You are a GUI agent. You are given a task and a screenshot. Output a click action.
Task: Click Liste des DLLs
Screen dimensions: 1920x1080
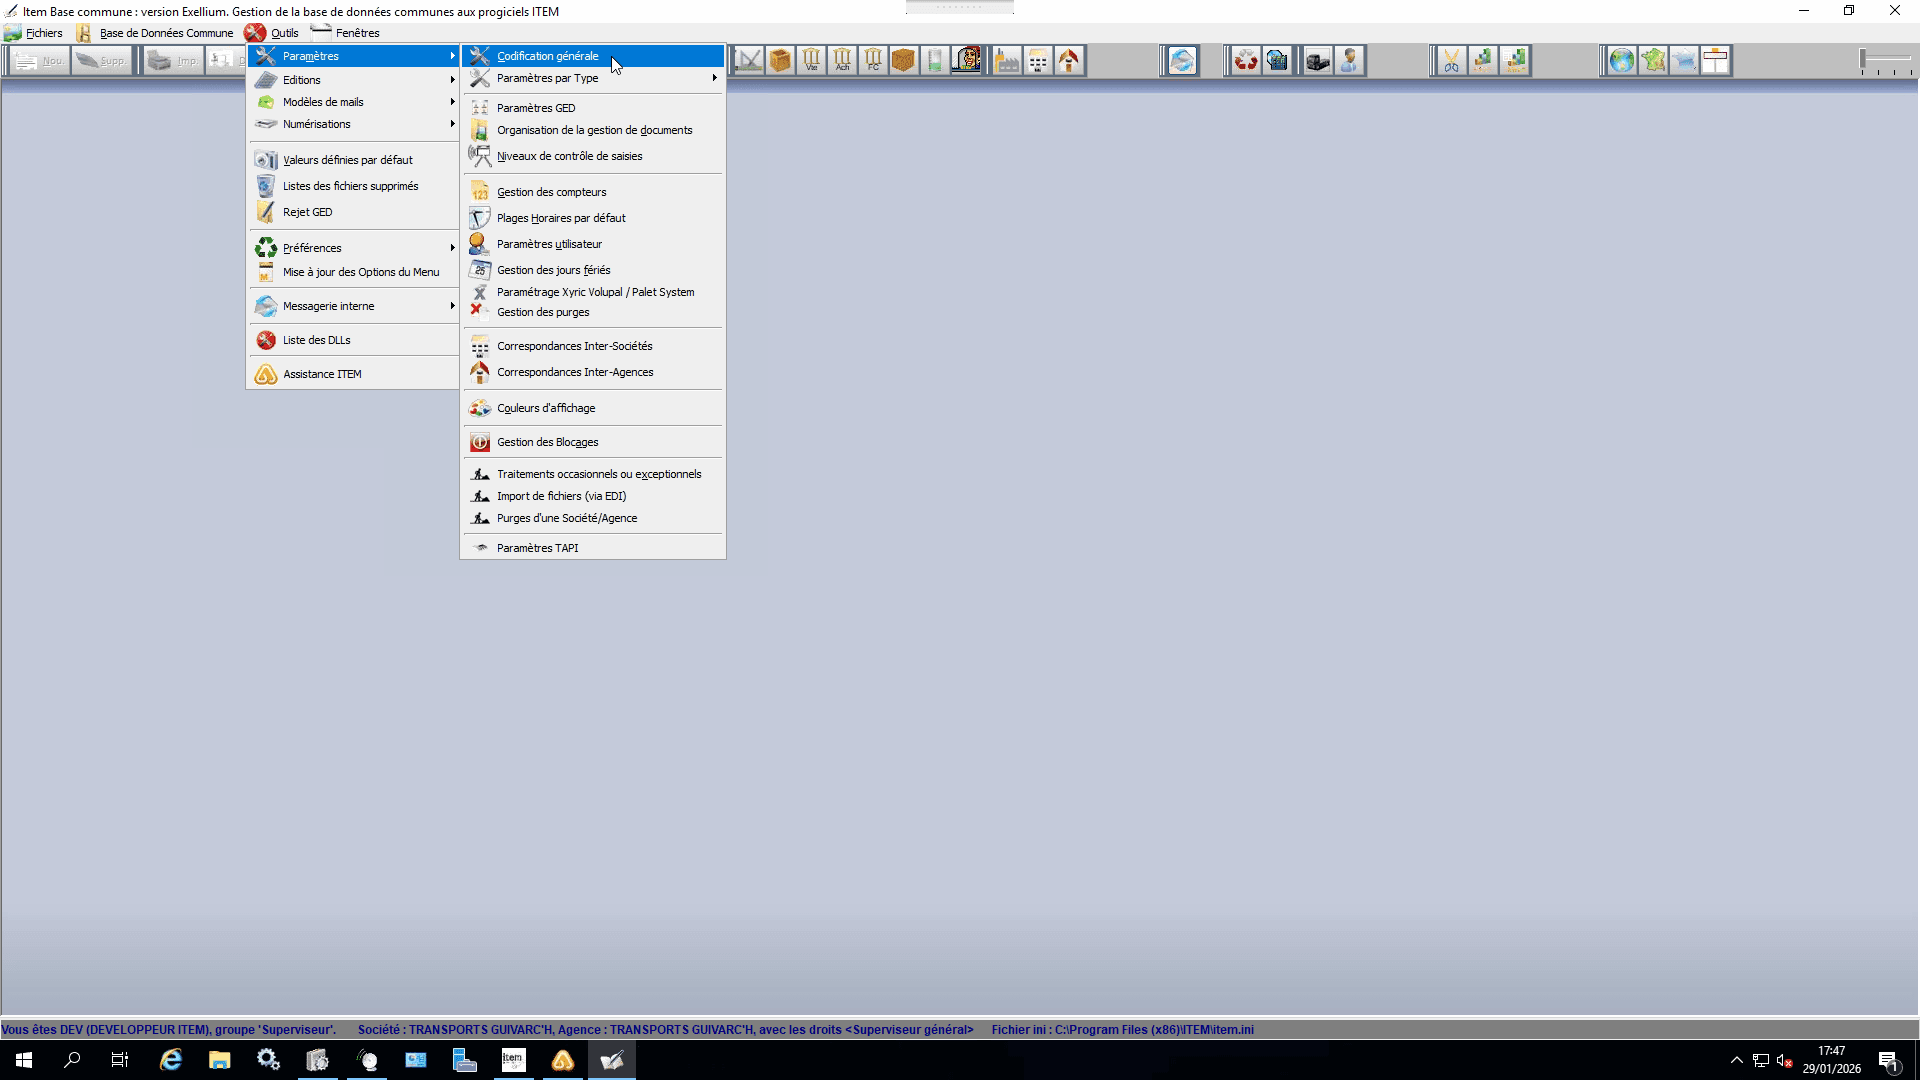point(353,340)
